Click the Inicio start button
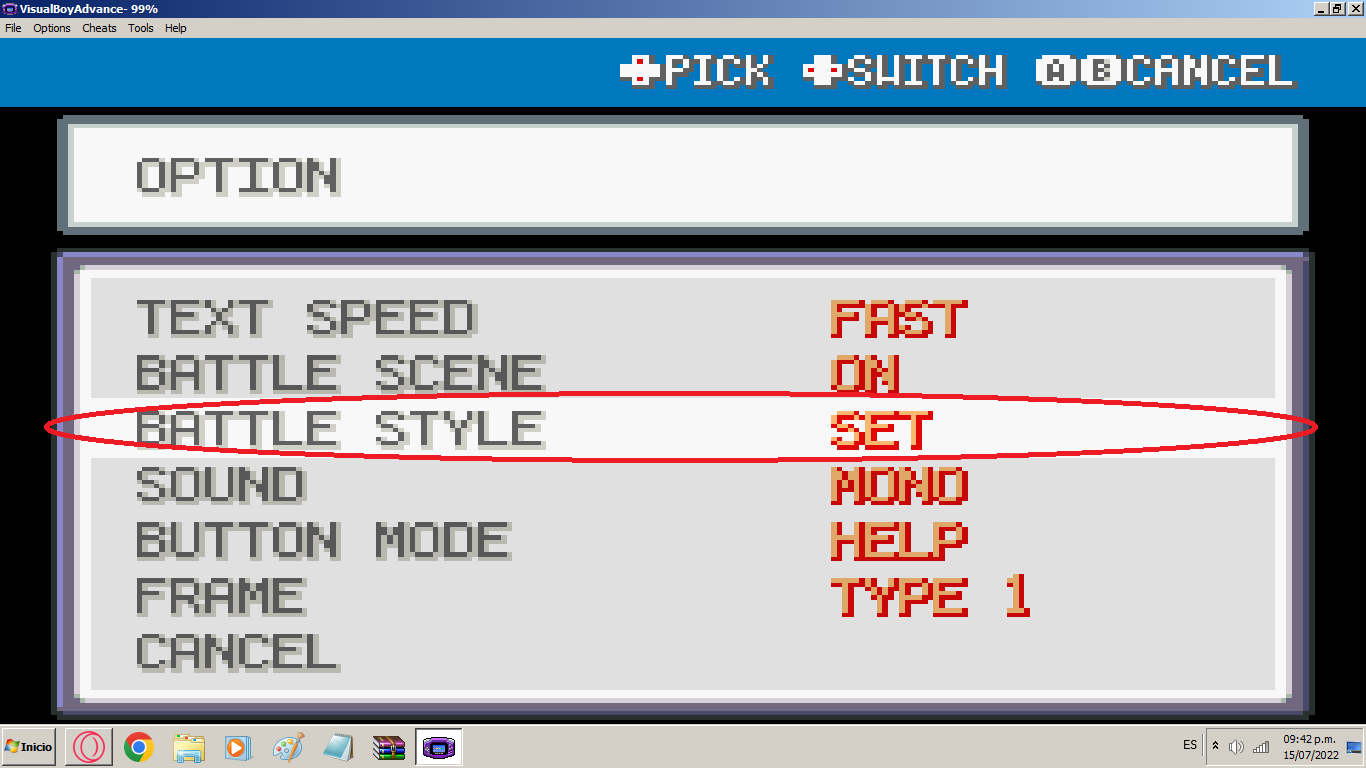This screenshot has height=768, width=1366. pyautogui.click(x=29, y=747)
